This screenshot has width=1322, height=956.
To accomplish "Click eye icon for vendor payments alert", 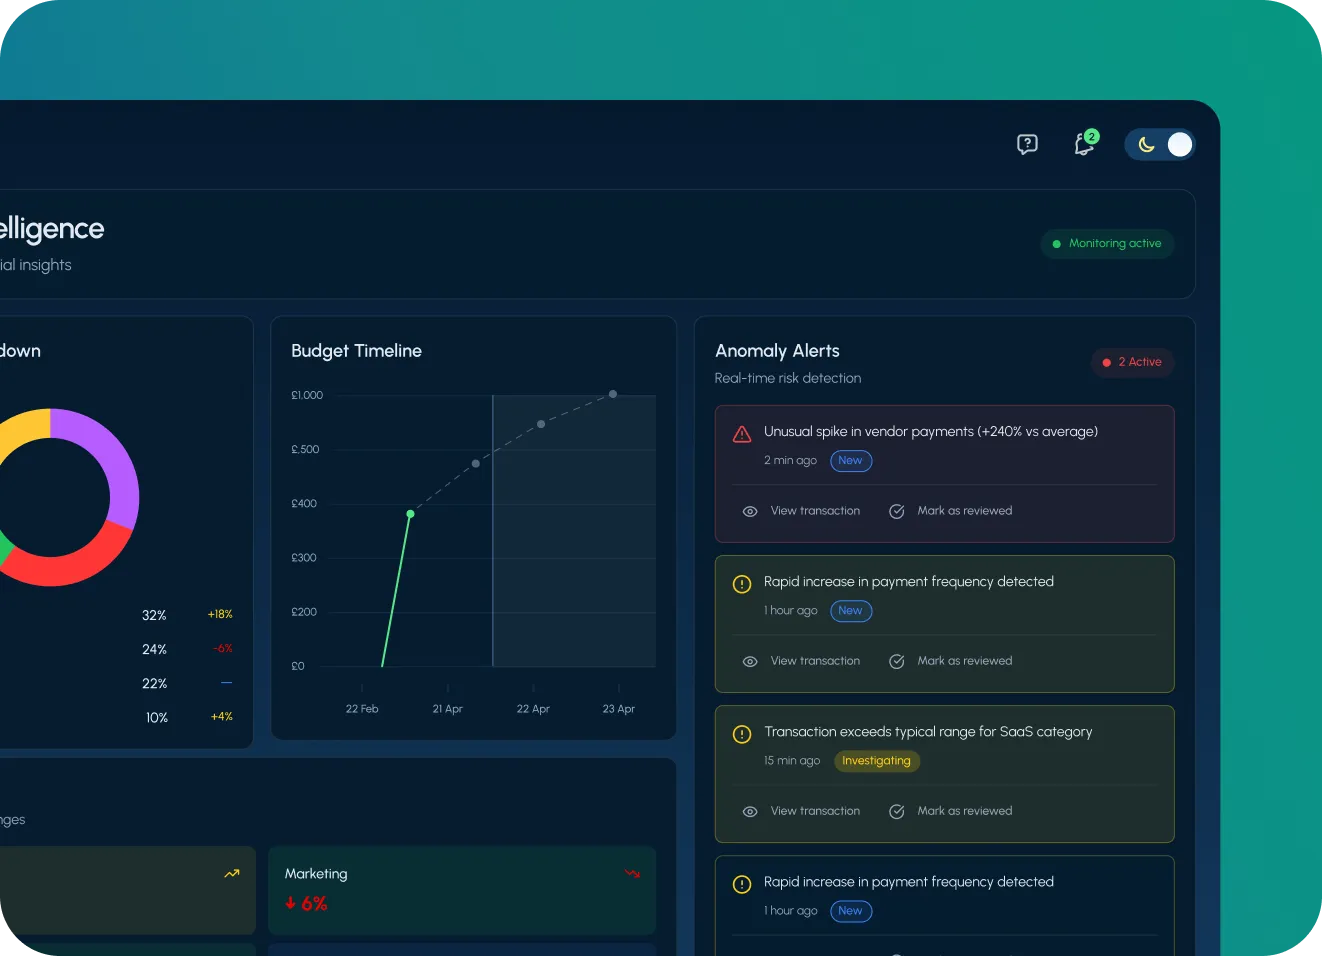I will (750, 511).
